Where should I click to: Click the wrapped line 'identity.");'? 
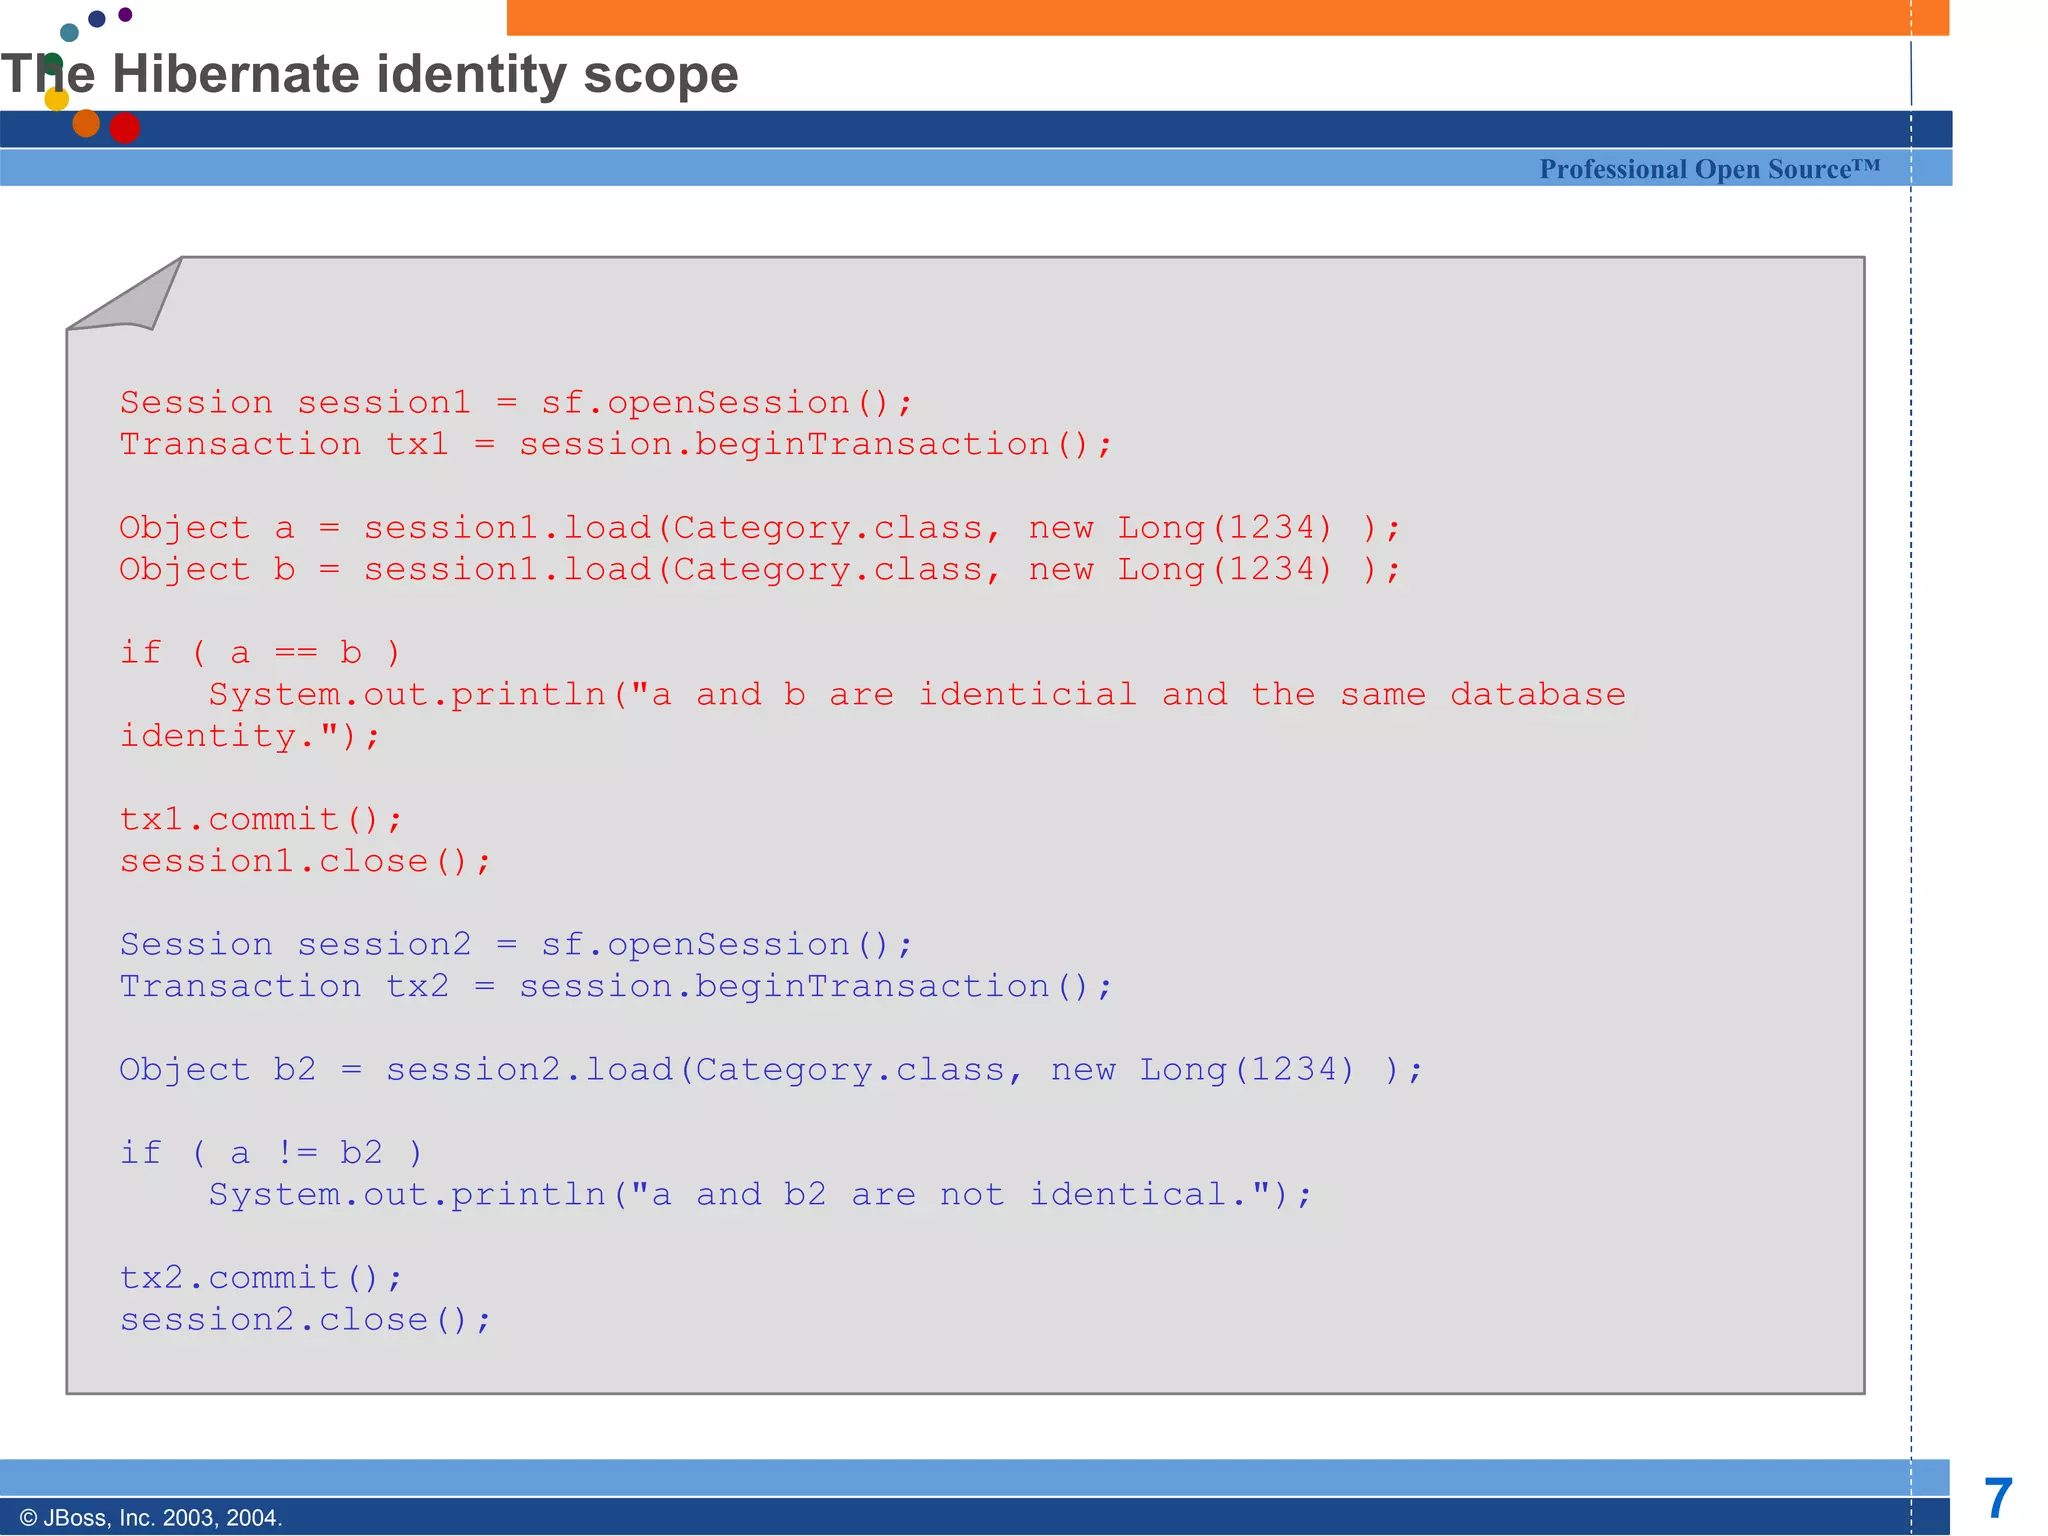(250, 737)
